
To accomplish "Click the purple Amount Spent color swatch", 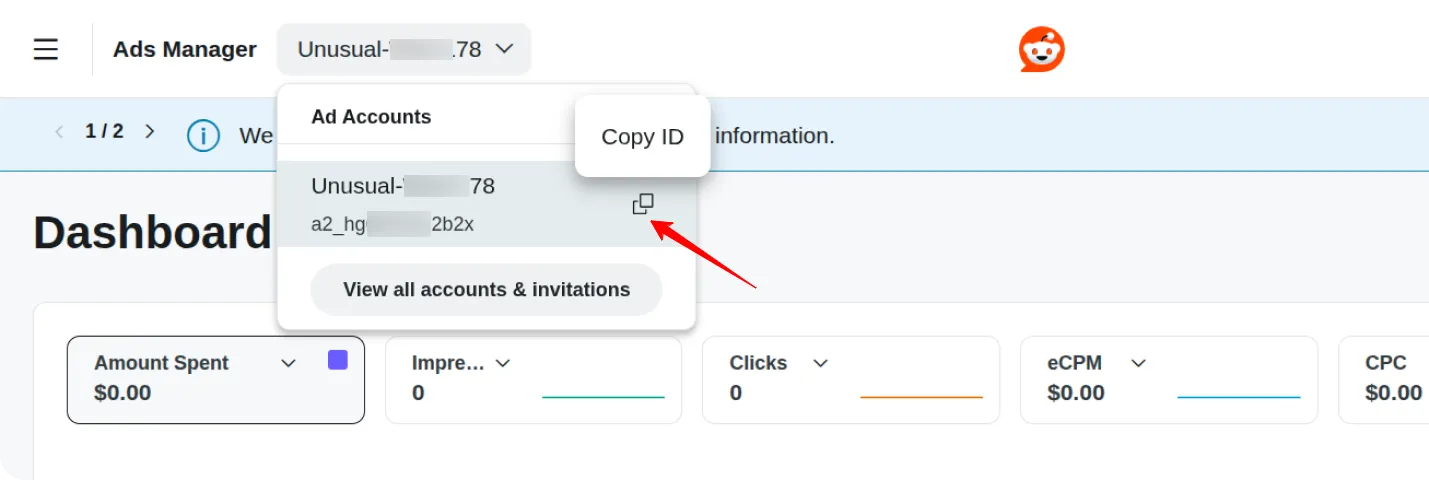I will [338, 360].
